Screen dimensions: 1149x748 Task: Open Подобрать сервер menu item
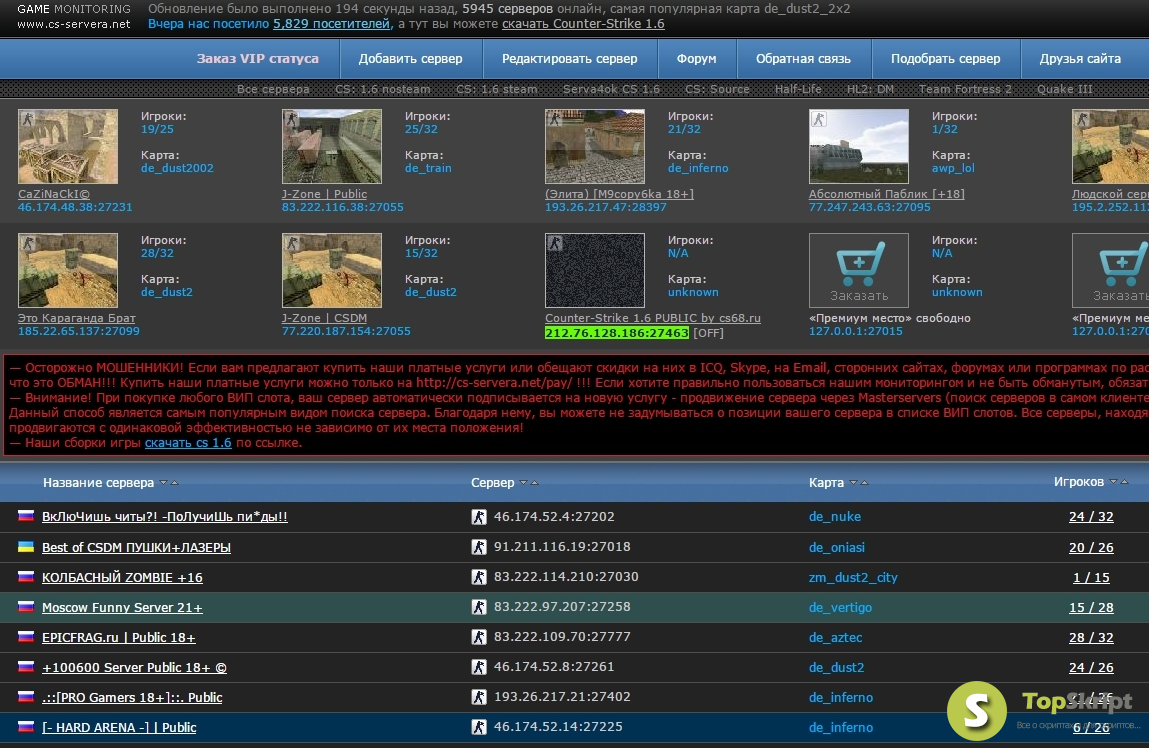pyautogui.click(x=945, y=59)
